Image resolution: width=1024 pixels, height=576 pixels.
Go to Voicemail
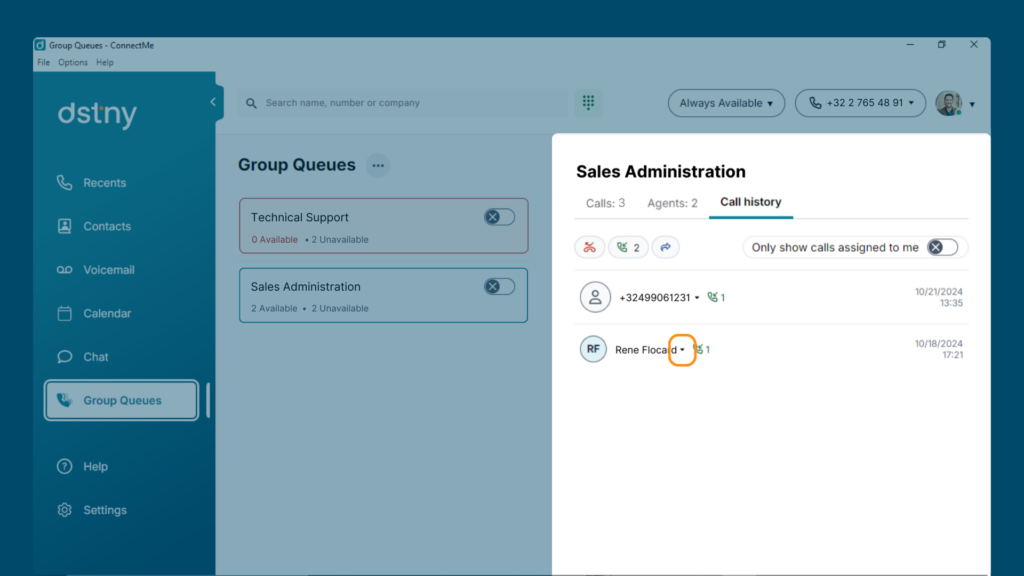point(95,270)
